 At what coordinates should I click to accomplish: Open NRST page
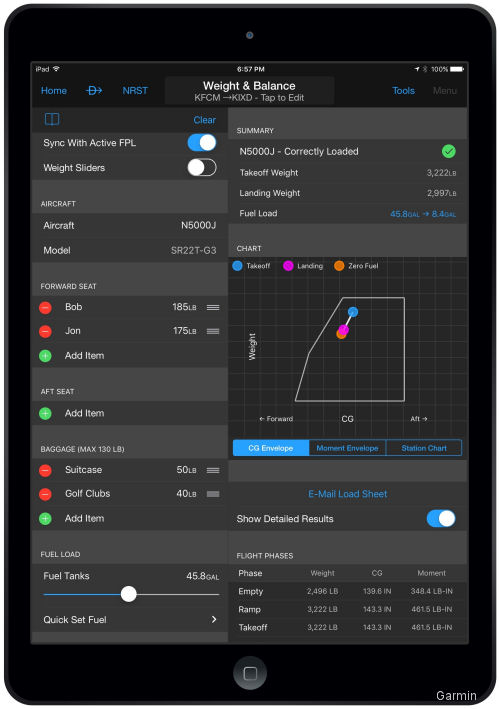click(135, 91)
